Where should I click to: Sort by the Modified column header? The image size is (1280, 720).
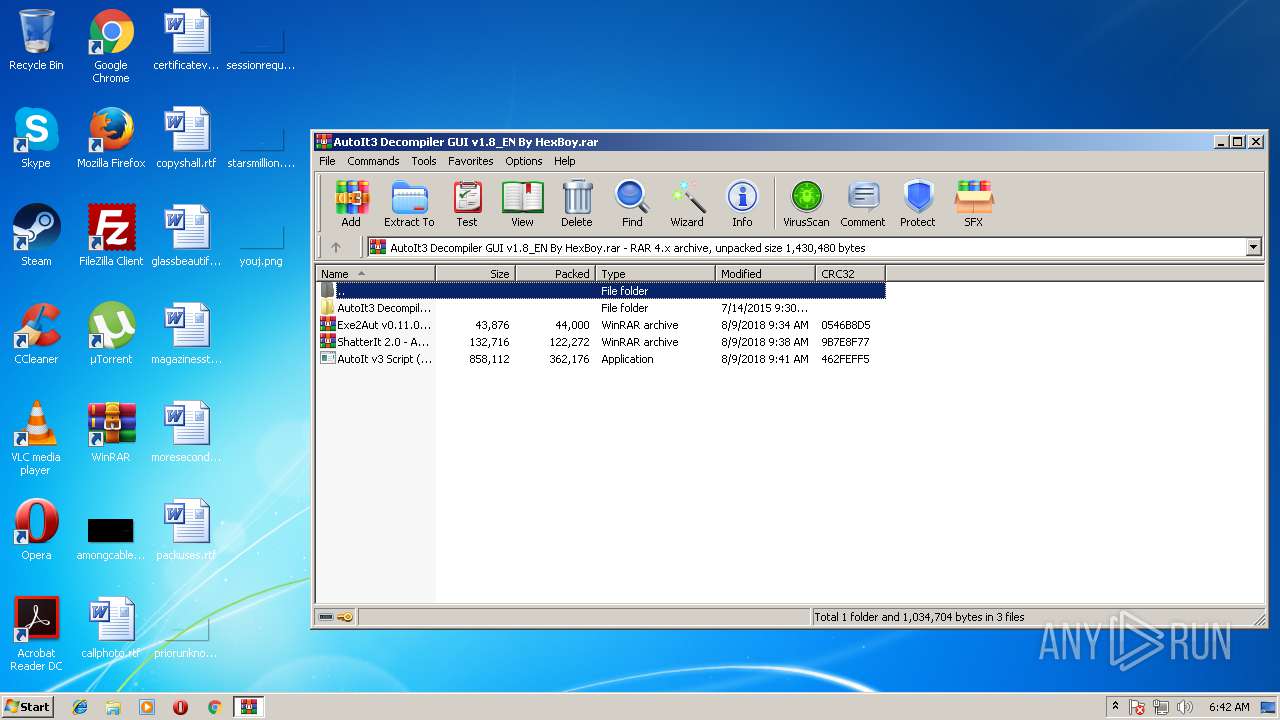[765, 273]
